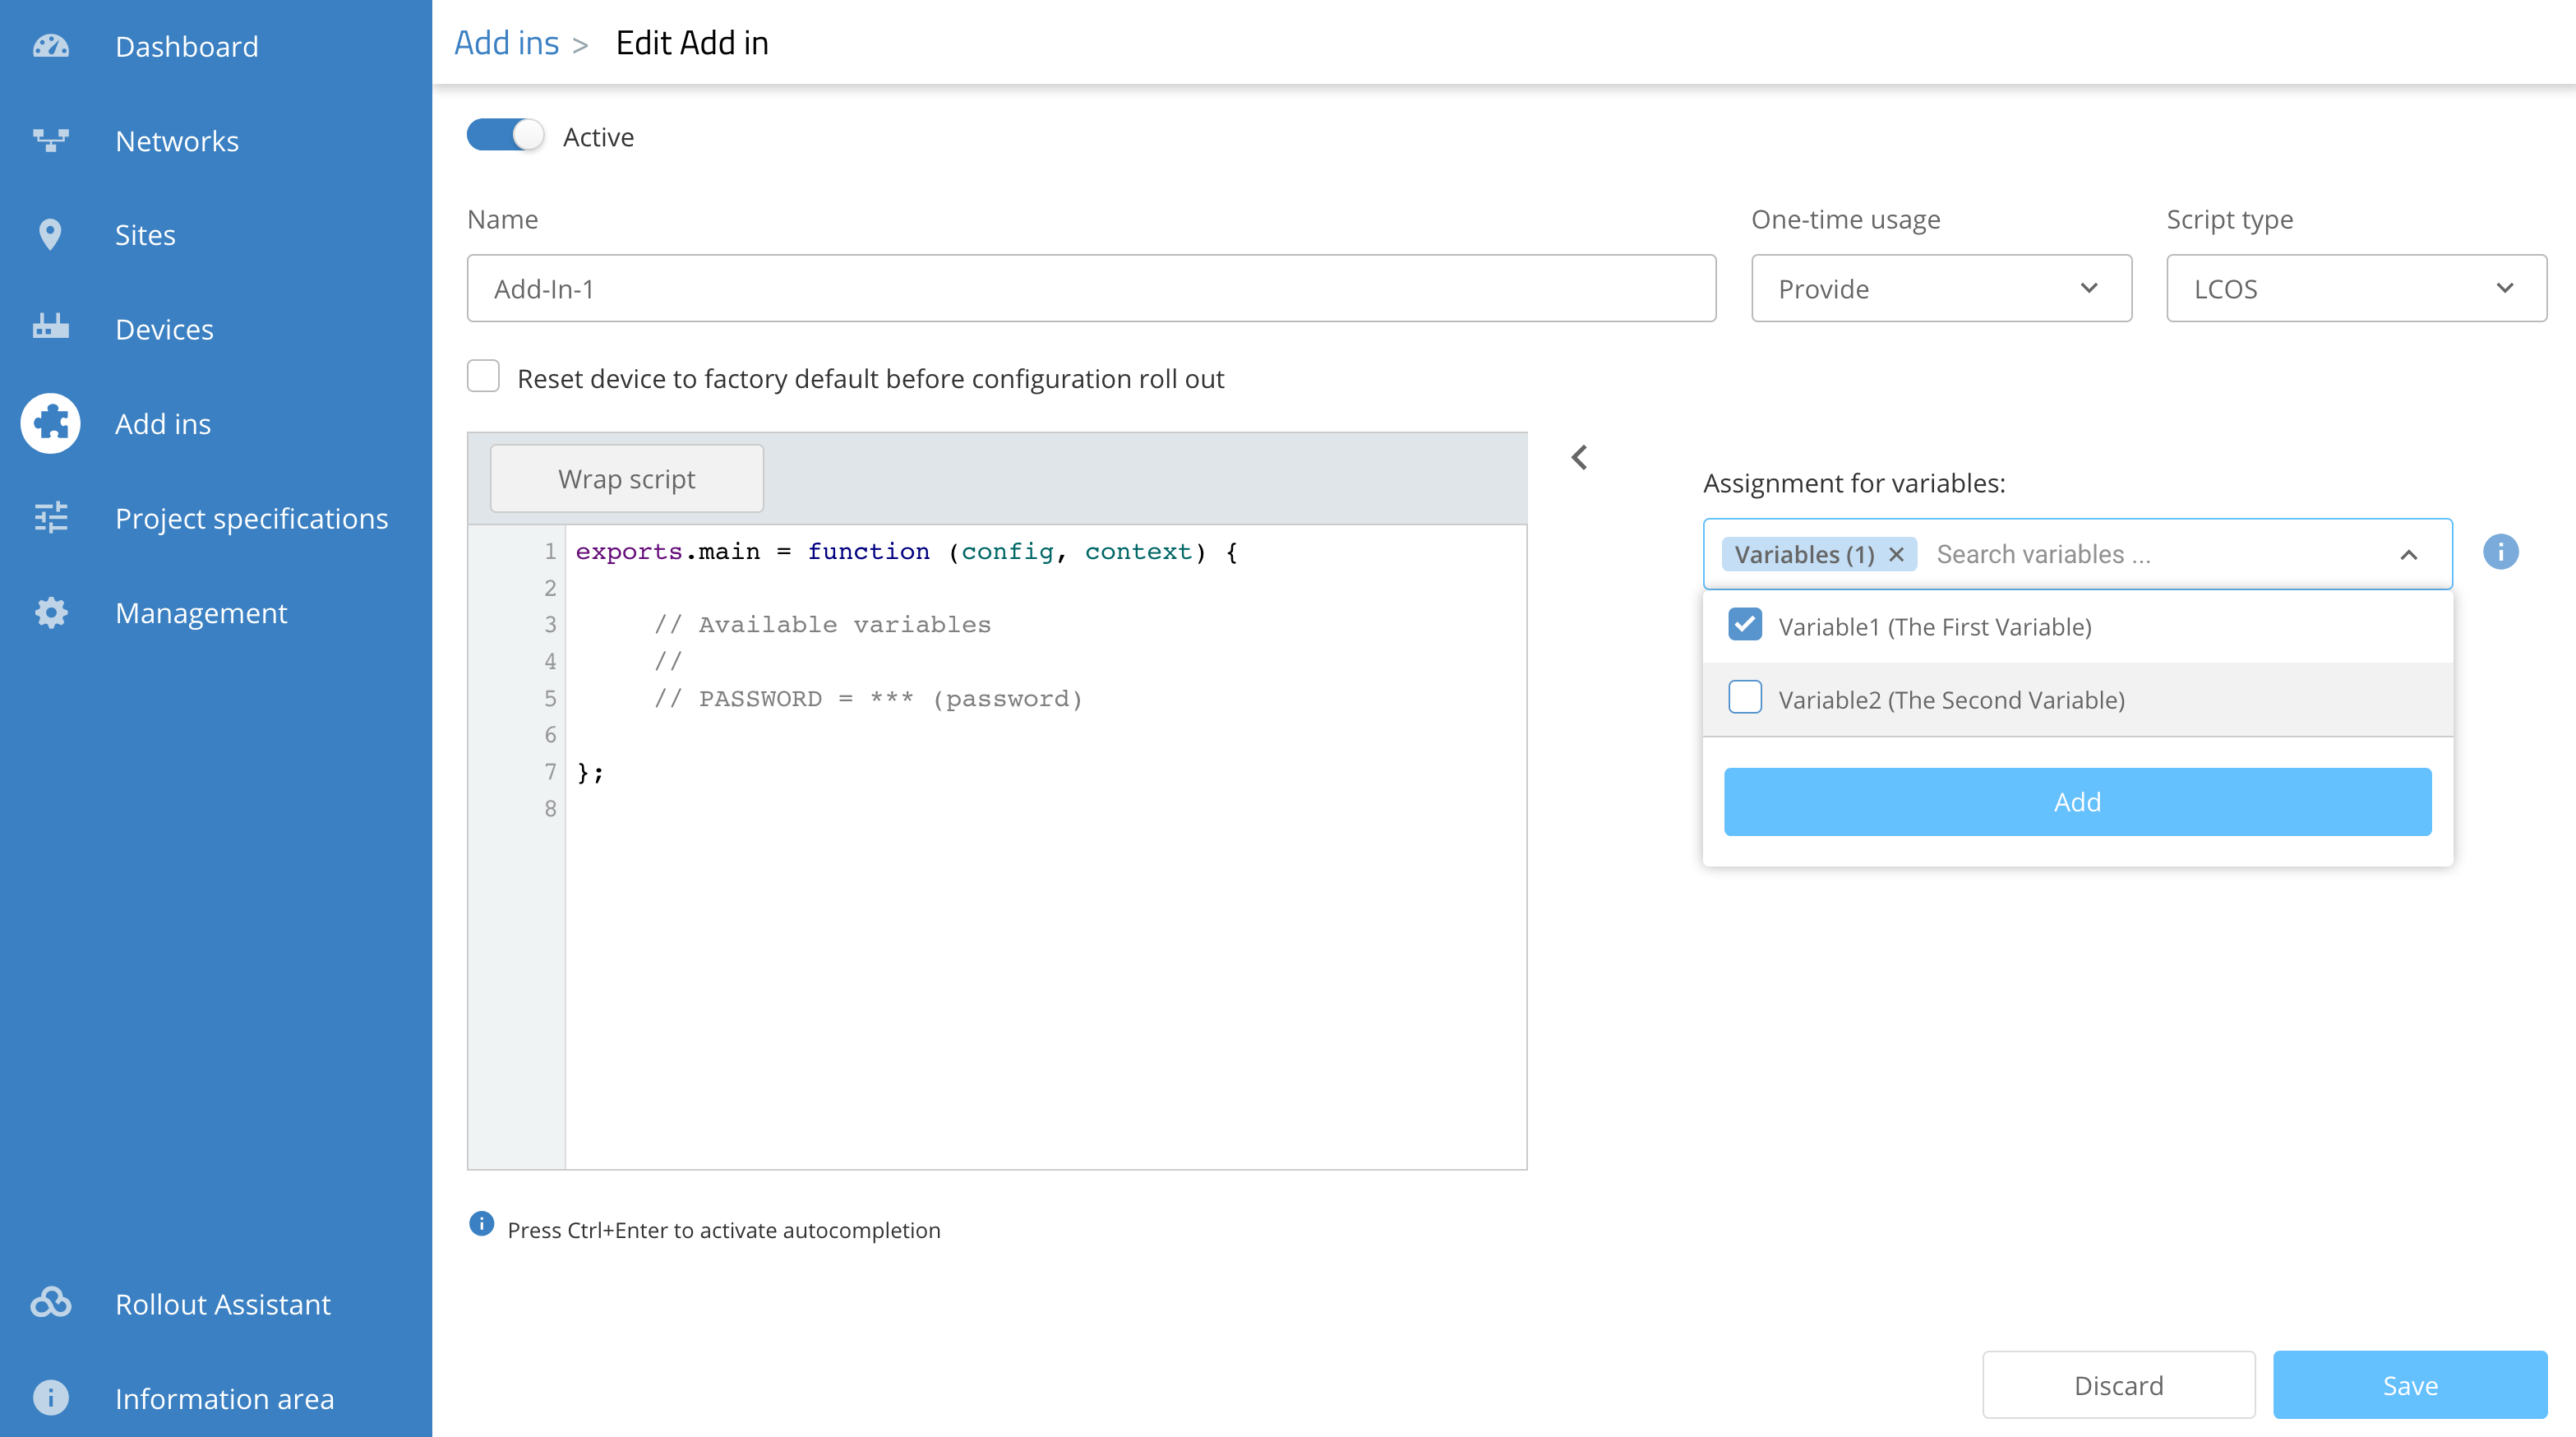Click the Dashboard gauge icon

click(x=50, y=46)
